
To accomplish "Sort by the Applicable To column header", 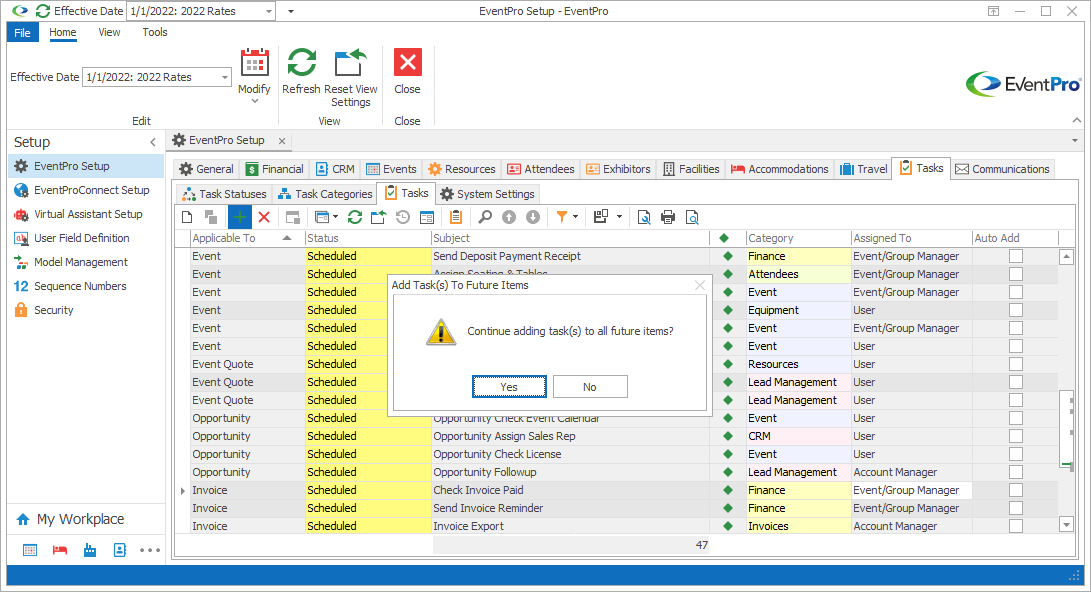I will coord(241,238).
